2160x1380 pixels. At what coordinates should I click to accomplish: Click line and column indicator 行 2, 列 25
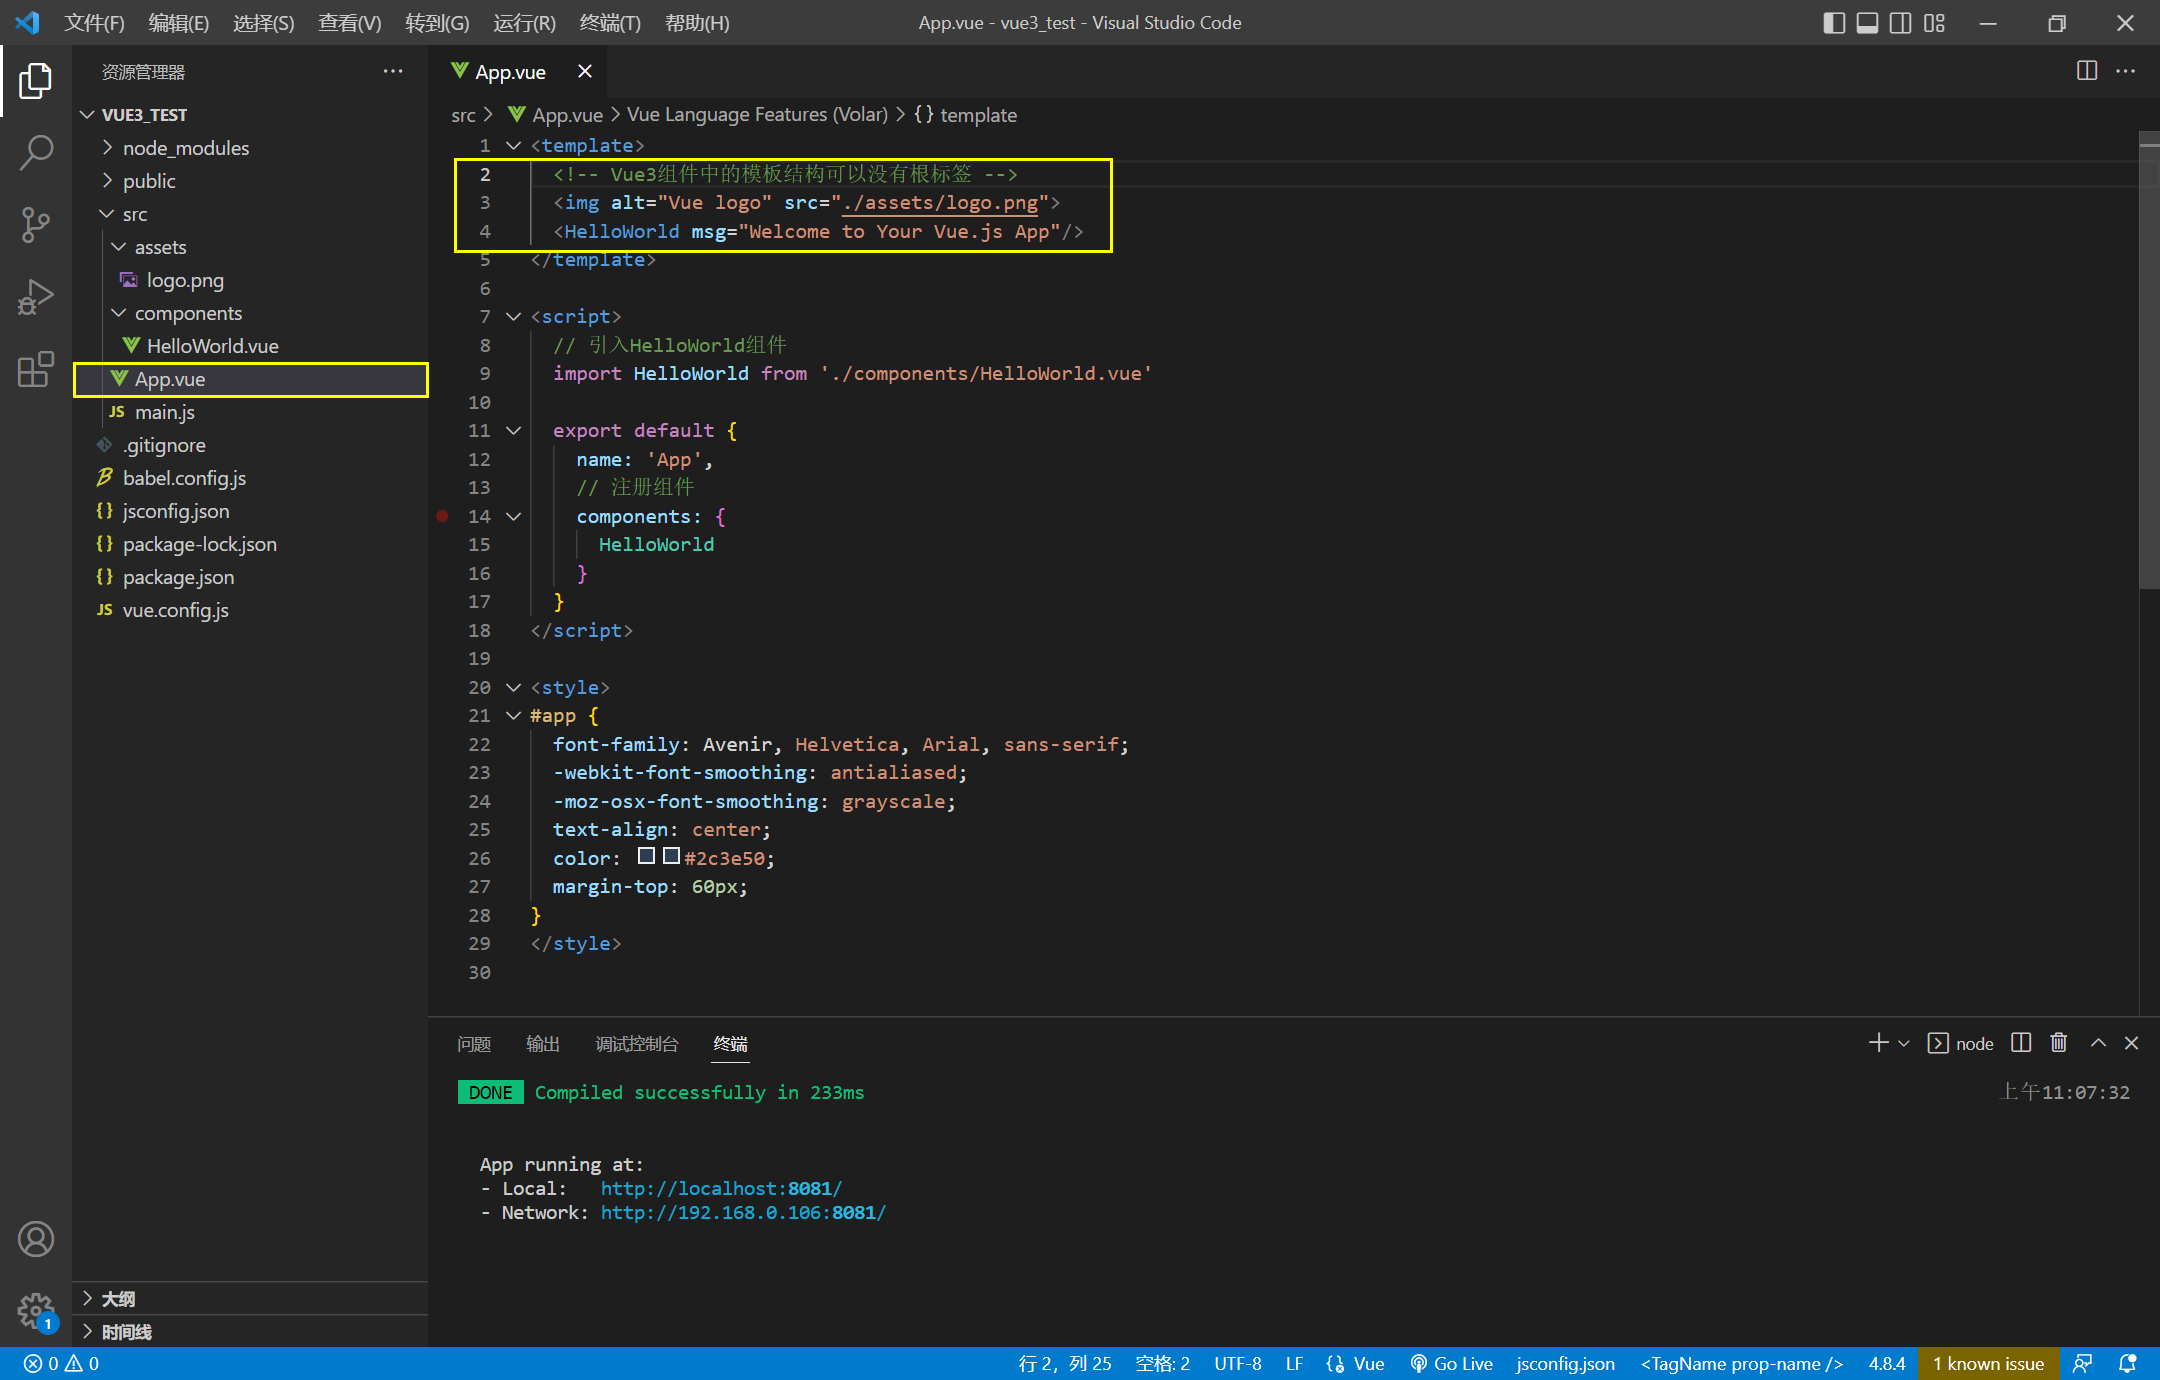(x=1065, y=1363)
